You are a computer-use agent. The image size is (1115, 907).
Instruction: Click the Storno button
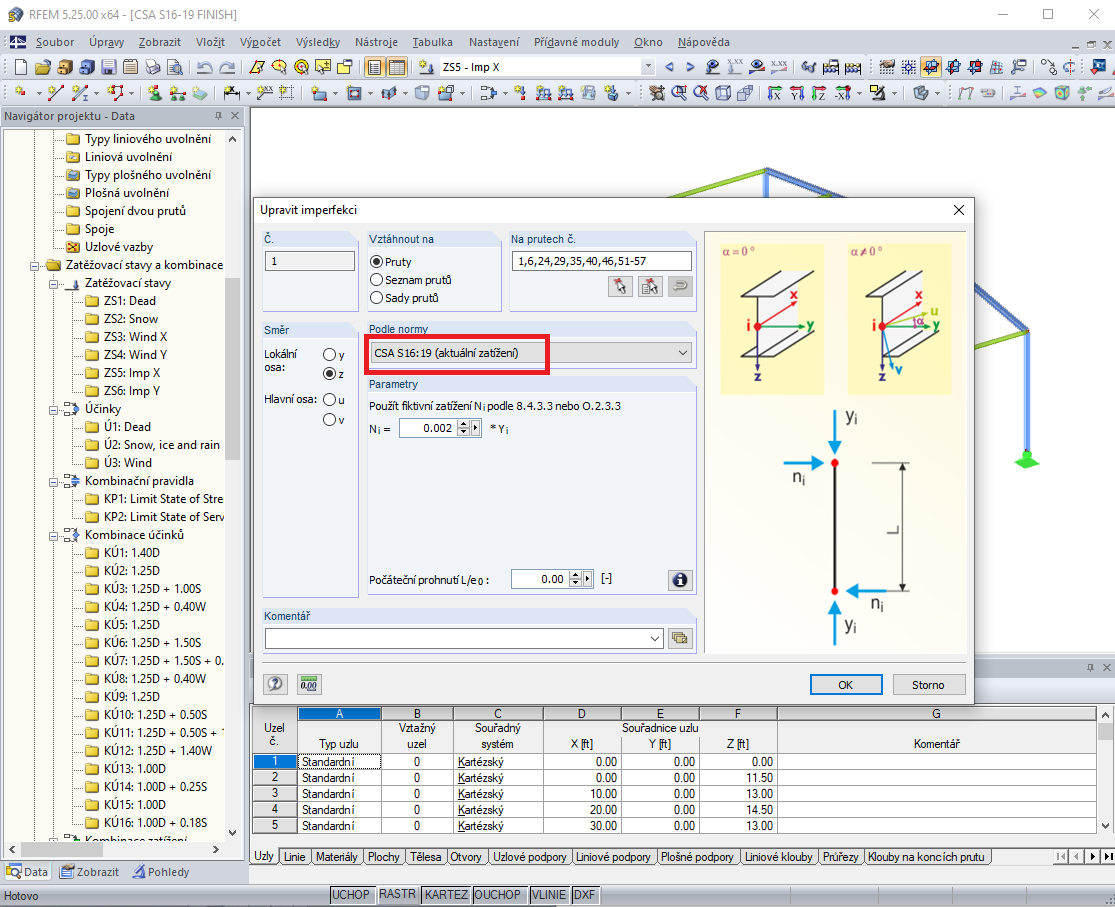[928, 684]
